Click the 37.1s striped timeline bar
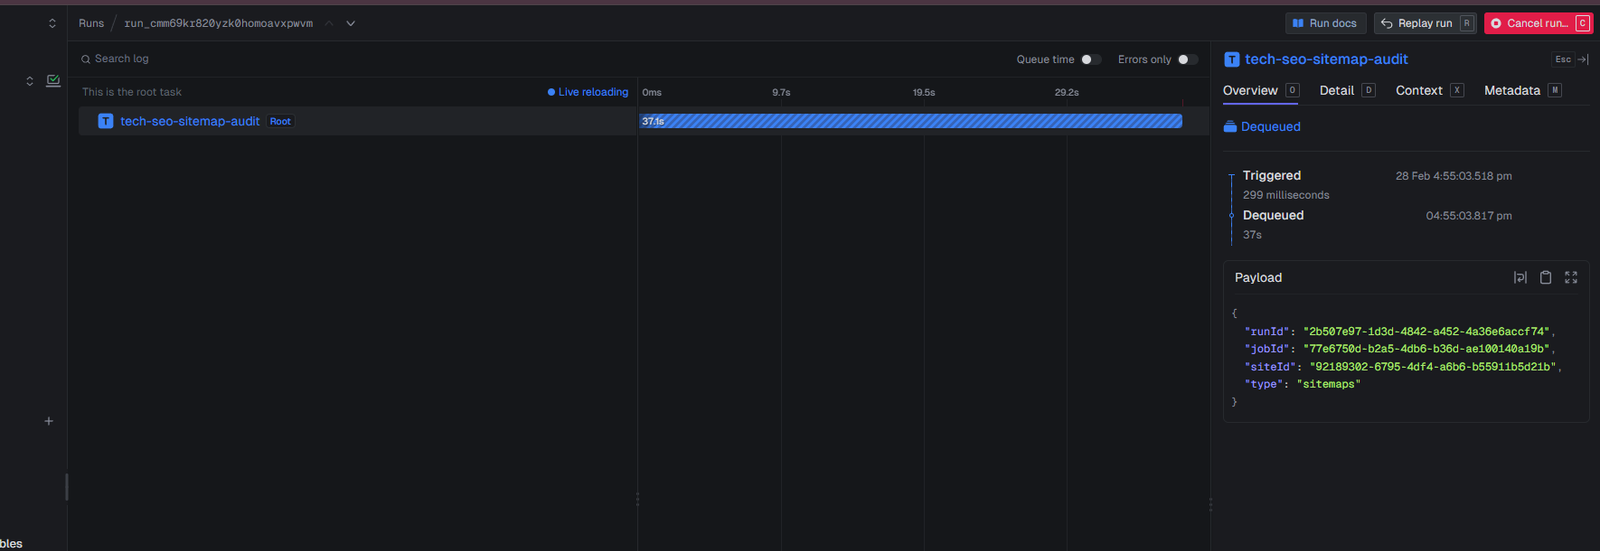 910,121
